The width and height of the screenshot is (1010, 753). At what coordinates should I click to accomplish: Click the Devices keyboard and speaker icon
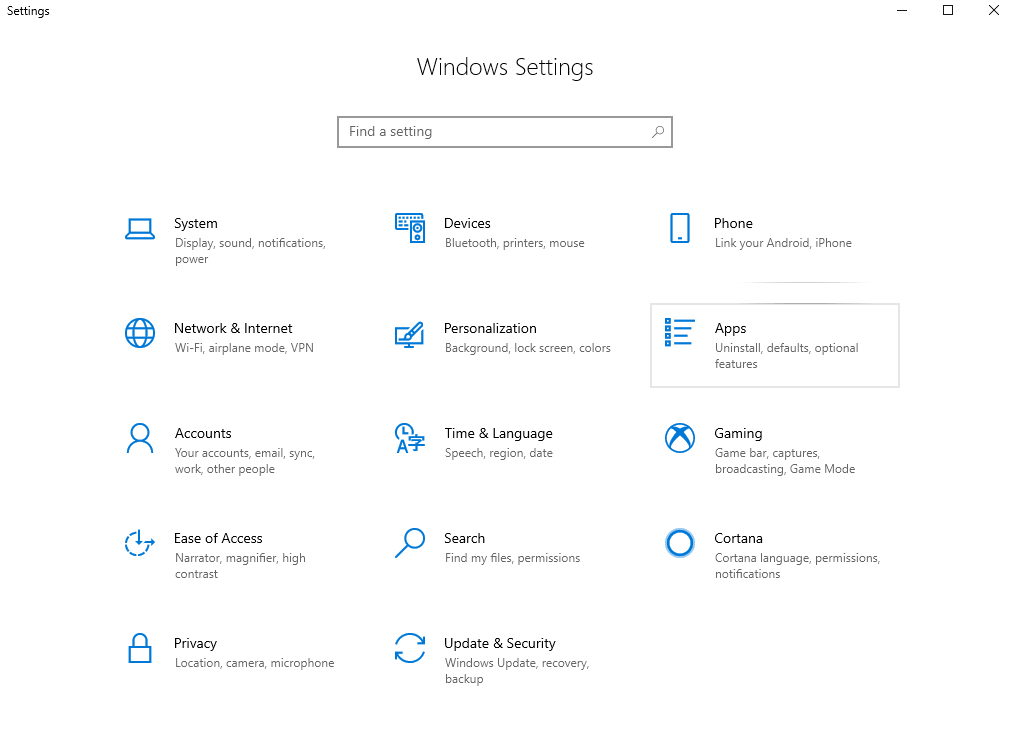[410, 228]
